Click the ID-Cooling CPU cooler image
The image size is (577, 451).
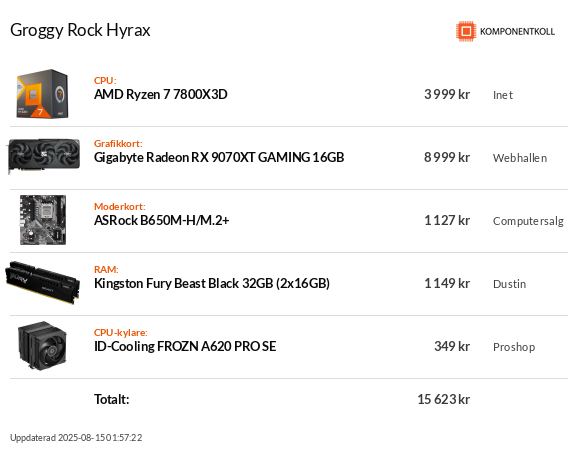click(x=43, y=346)
